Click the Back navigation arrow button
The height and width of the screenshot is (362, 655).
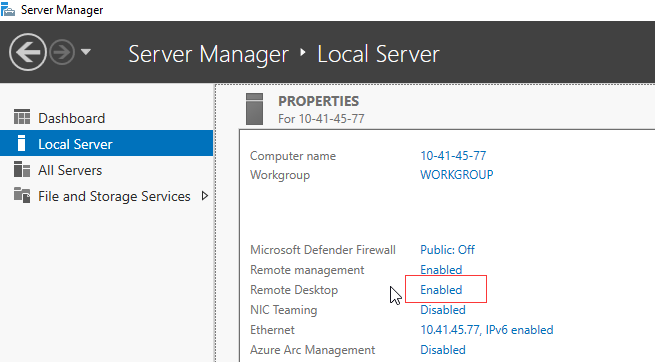click(x=28, y=52)
